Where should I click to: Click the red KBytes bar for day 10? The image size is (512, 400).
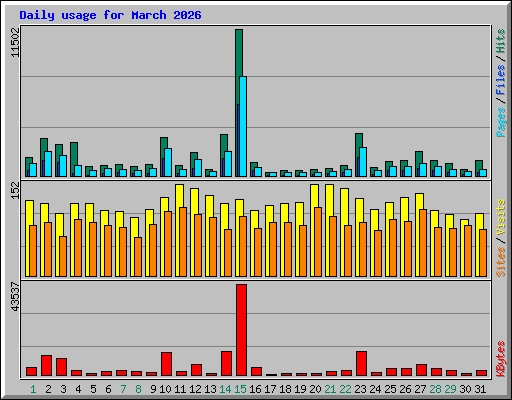[166, 364]
